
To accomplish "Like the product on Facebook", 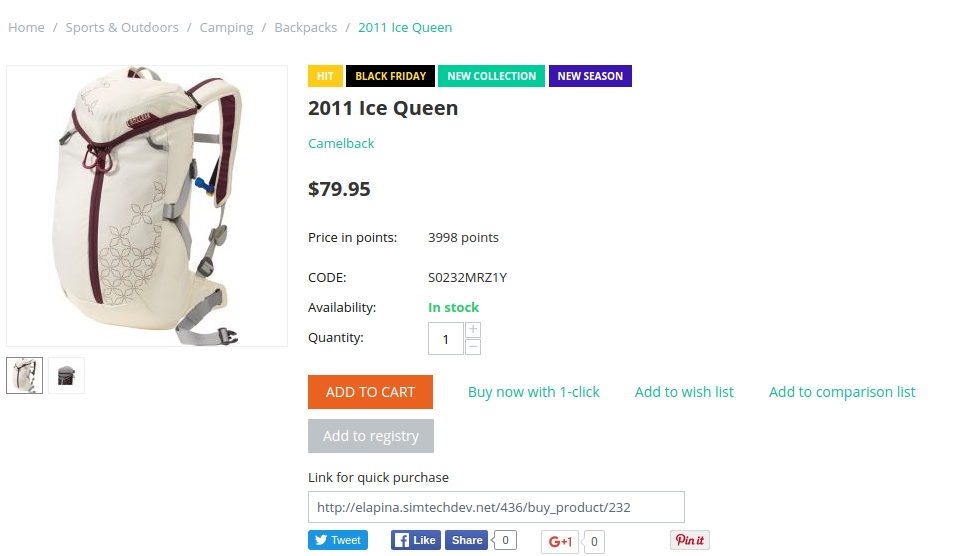I will click(x=416, y=540).
